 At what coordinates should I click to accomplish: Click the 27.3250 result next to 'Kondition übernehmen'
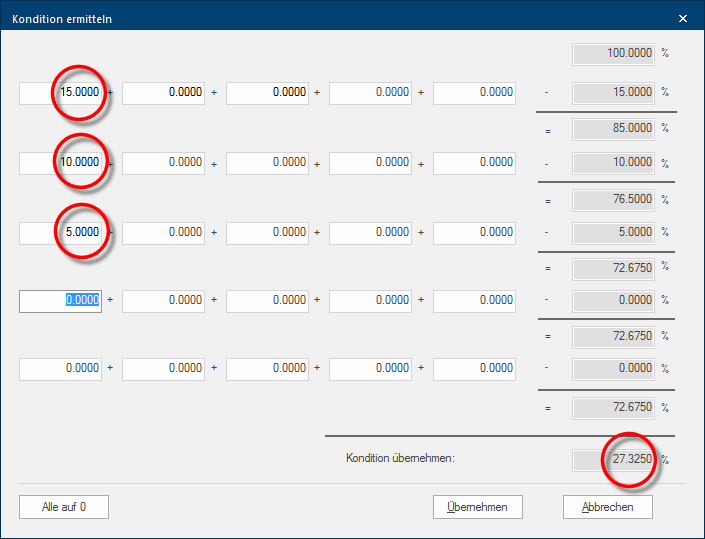coord(613,459)
